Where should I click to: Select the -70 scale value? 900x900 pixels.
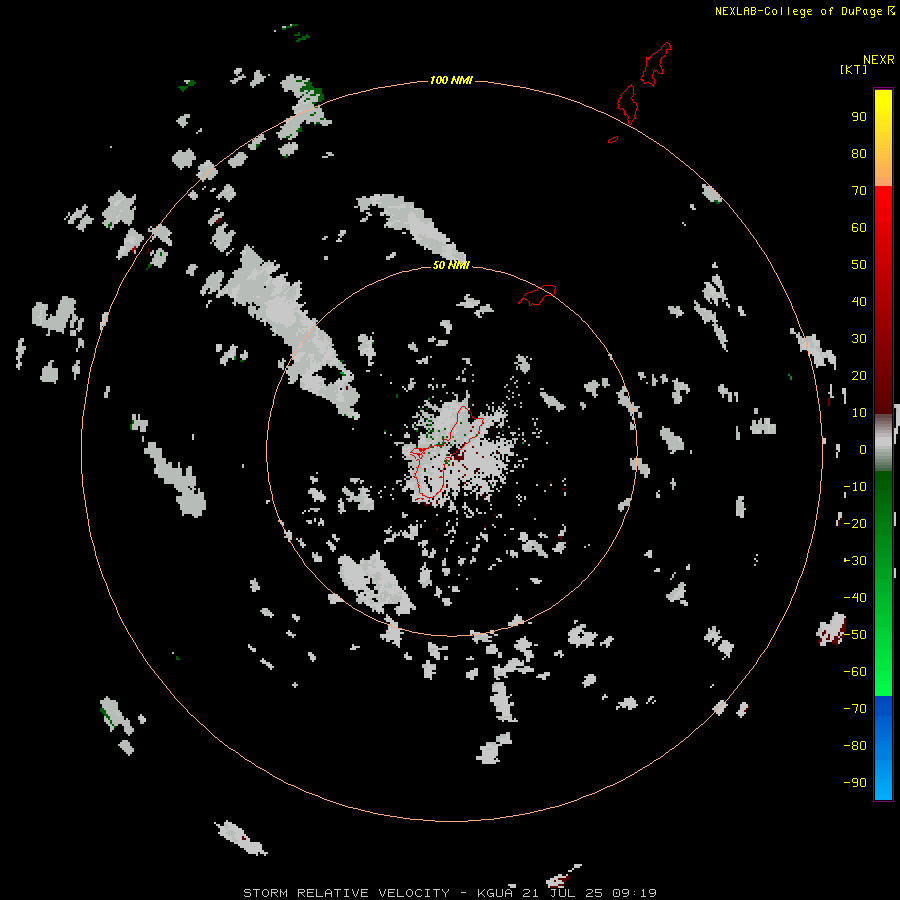pos(855,709)
